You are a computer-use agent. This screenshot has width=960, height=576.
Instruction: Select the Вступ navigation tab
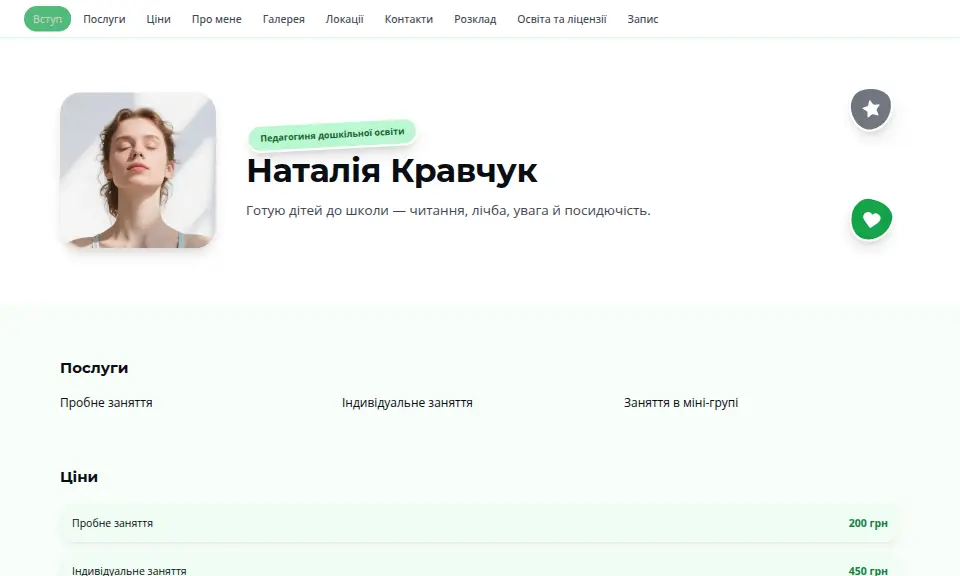pos(47,19)
